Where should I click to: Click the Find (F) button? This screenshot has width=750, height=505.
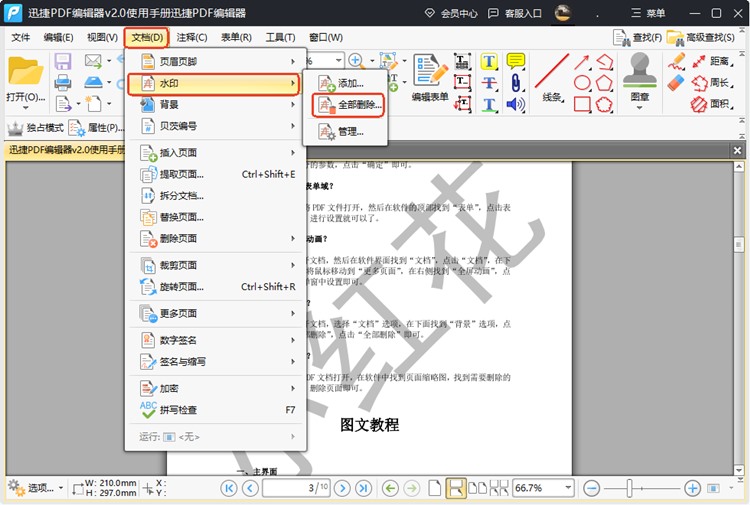(638, 37)
